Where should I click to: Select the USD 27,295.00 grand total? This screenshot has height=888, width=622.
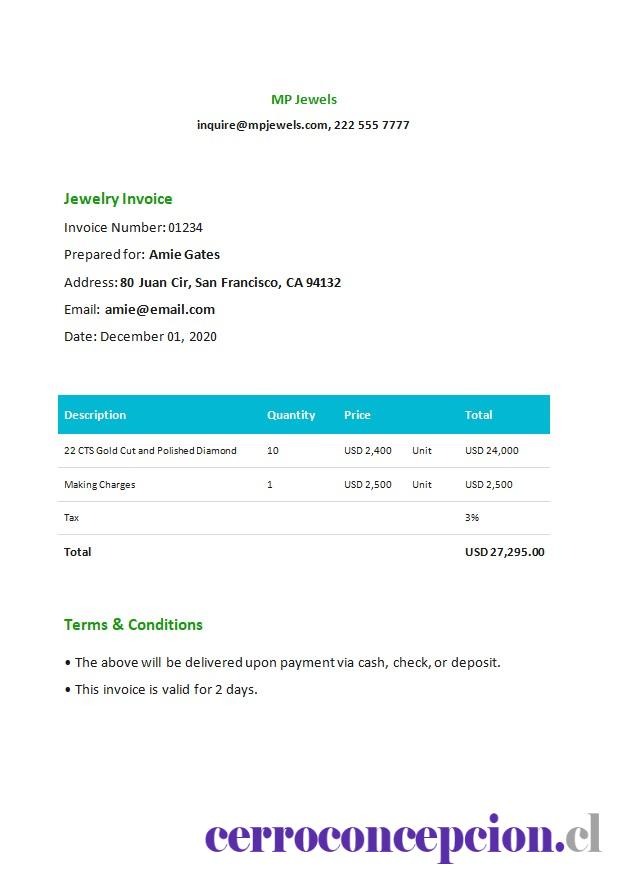(x=505, y=552)
